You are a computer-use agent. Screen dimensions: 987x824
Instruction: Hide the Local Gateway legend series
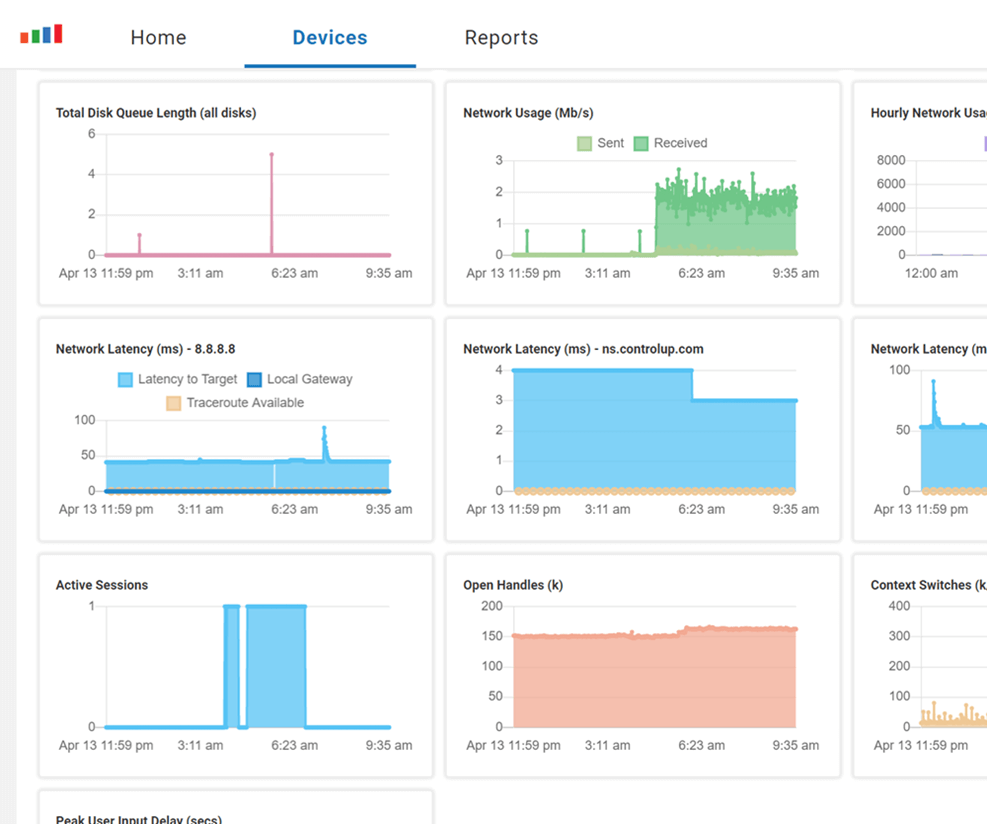[300, 379]
